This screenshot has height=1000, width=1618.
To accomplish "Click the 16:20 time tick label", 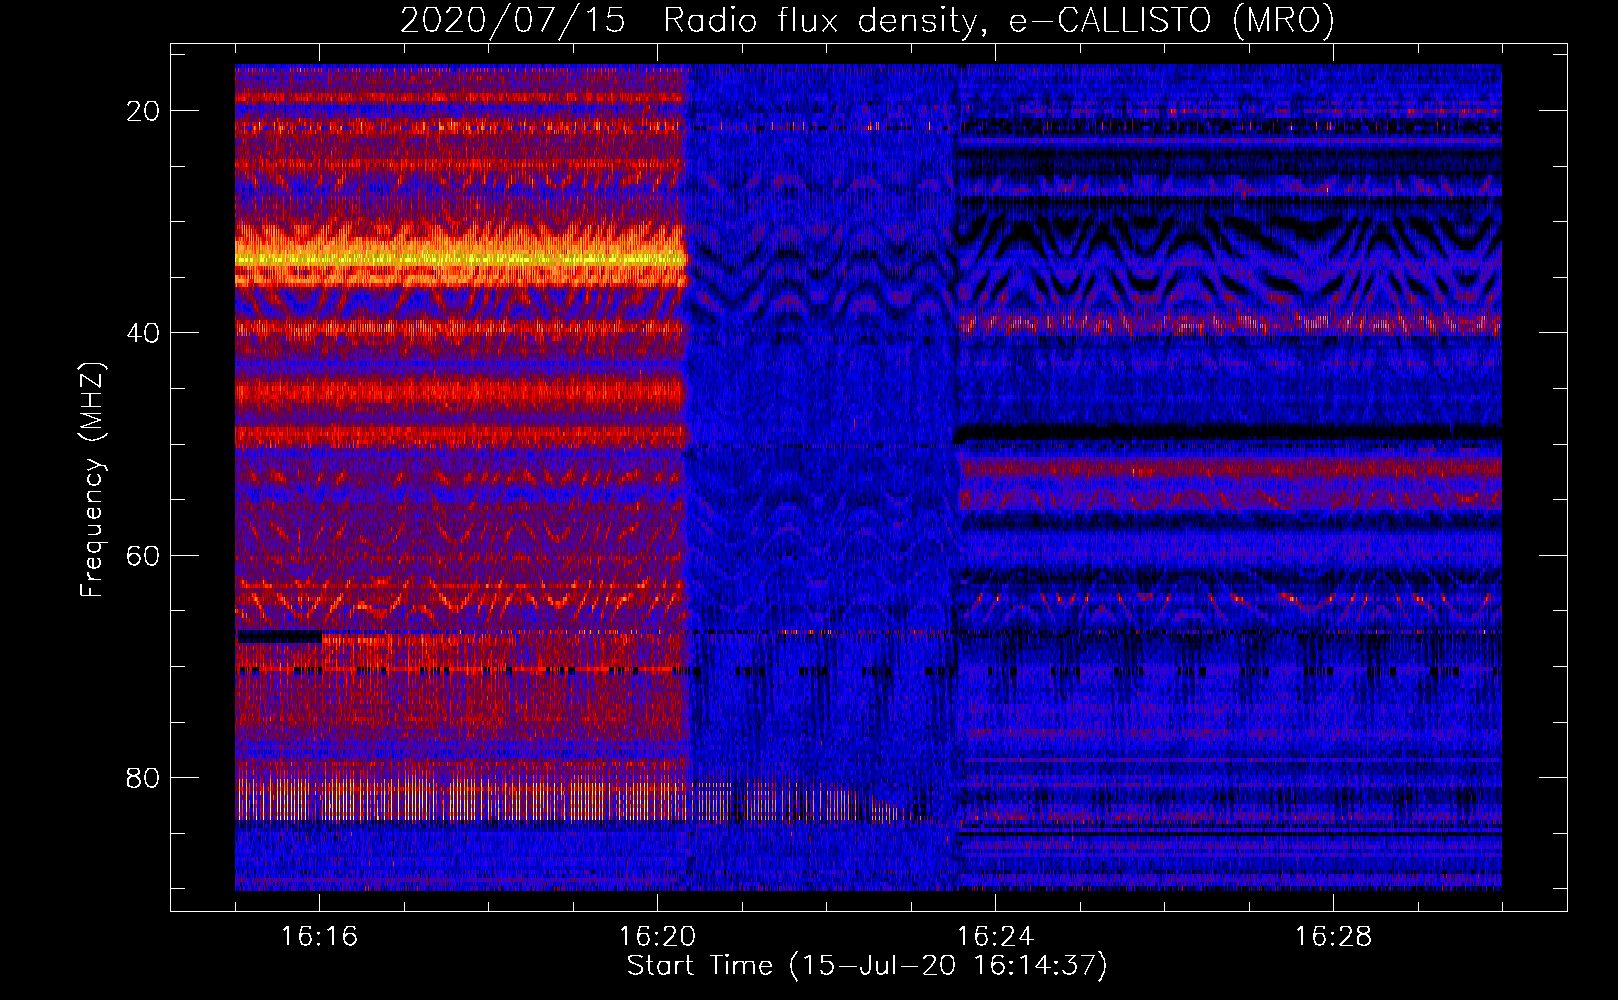I will pos(657,936).
